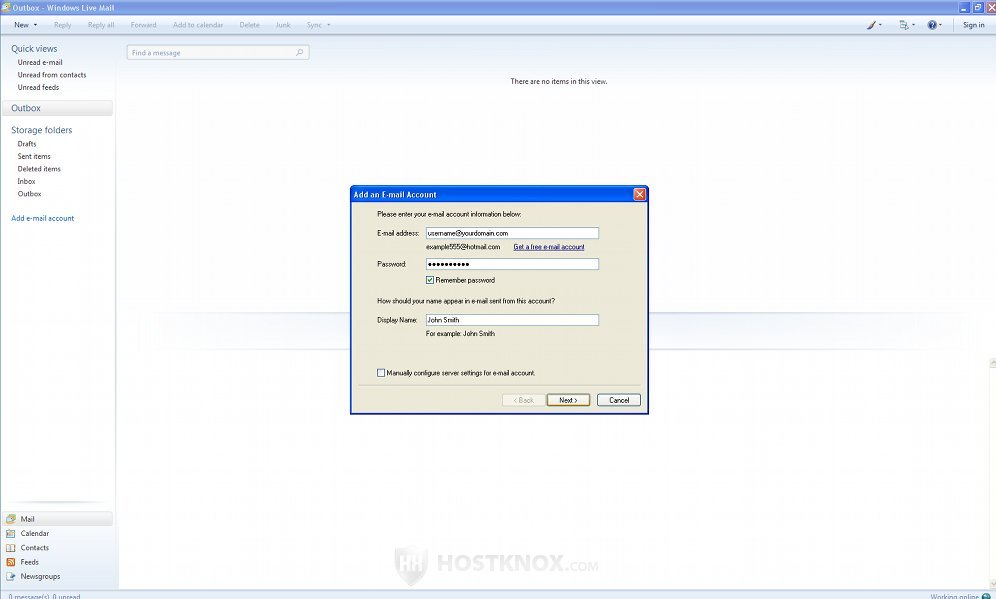The image size is (996, 599).
Task: Open the Menus icon dropdown in toolbar
Action: click(x=906, y=25)
